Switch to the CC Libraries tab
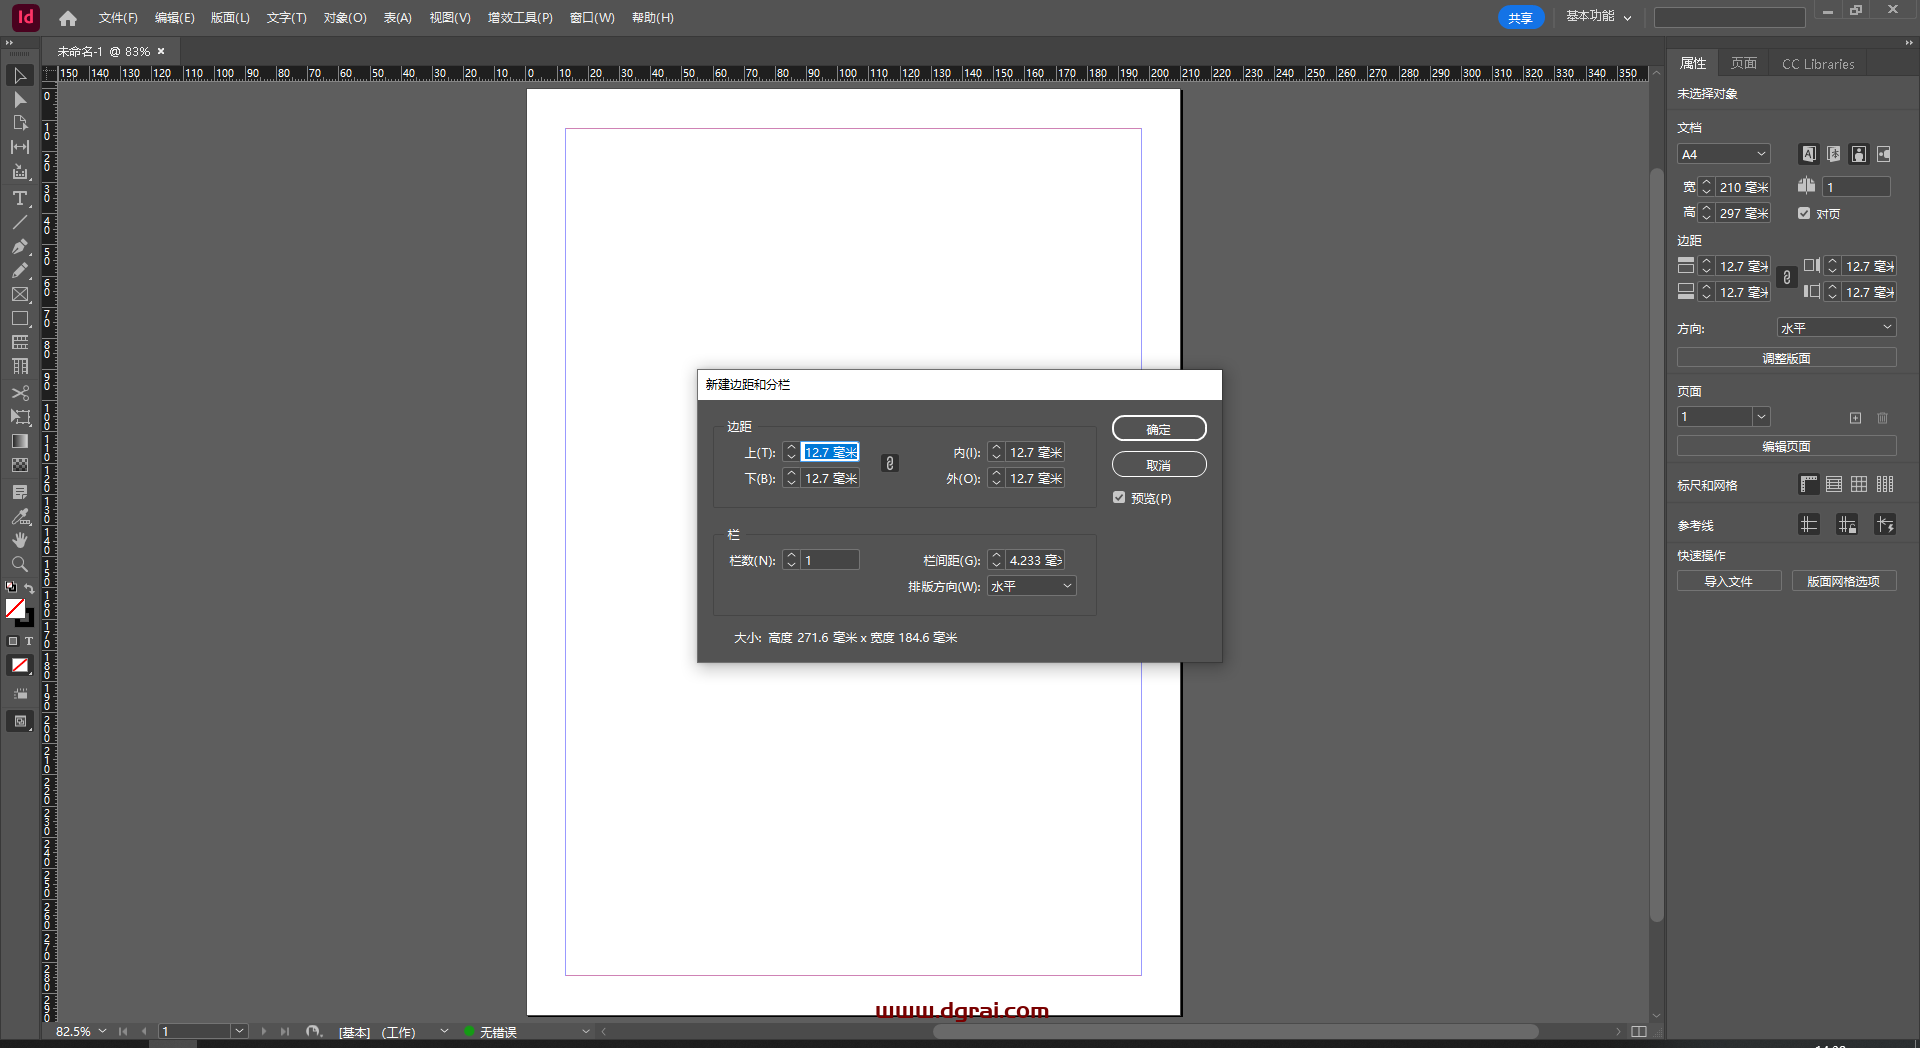 pos(1818,63)
